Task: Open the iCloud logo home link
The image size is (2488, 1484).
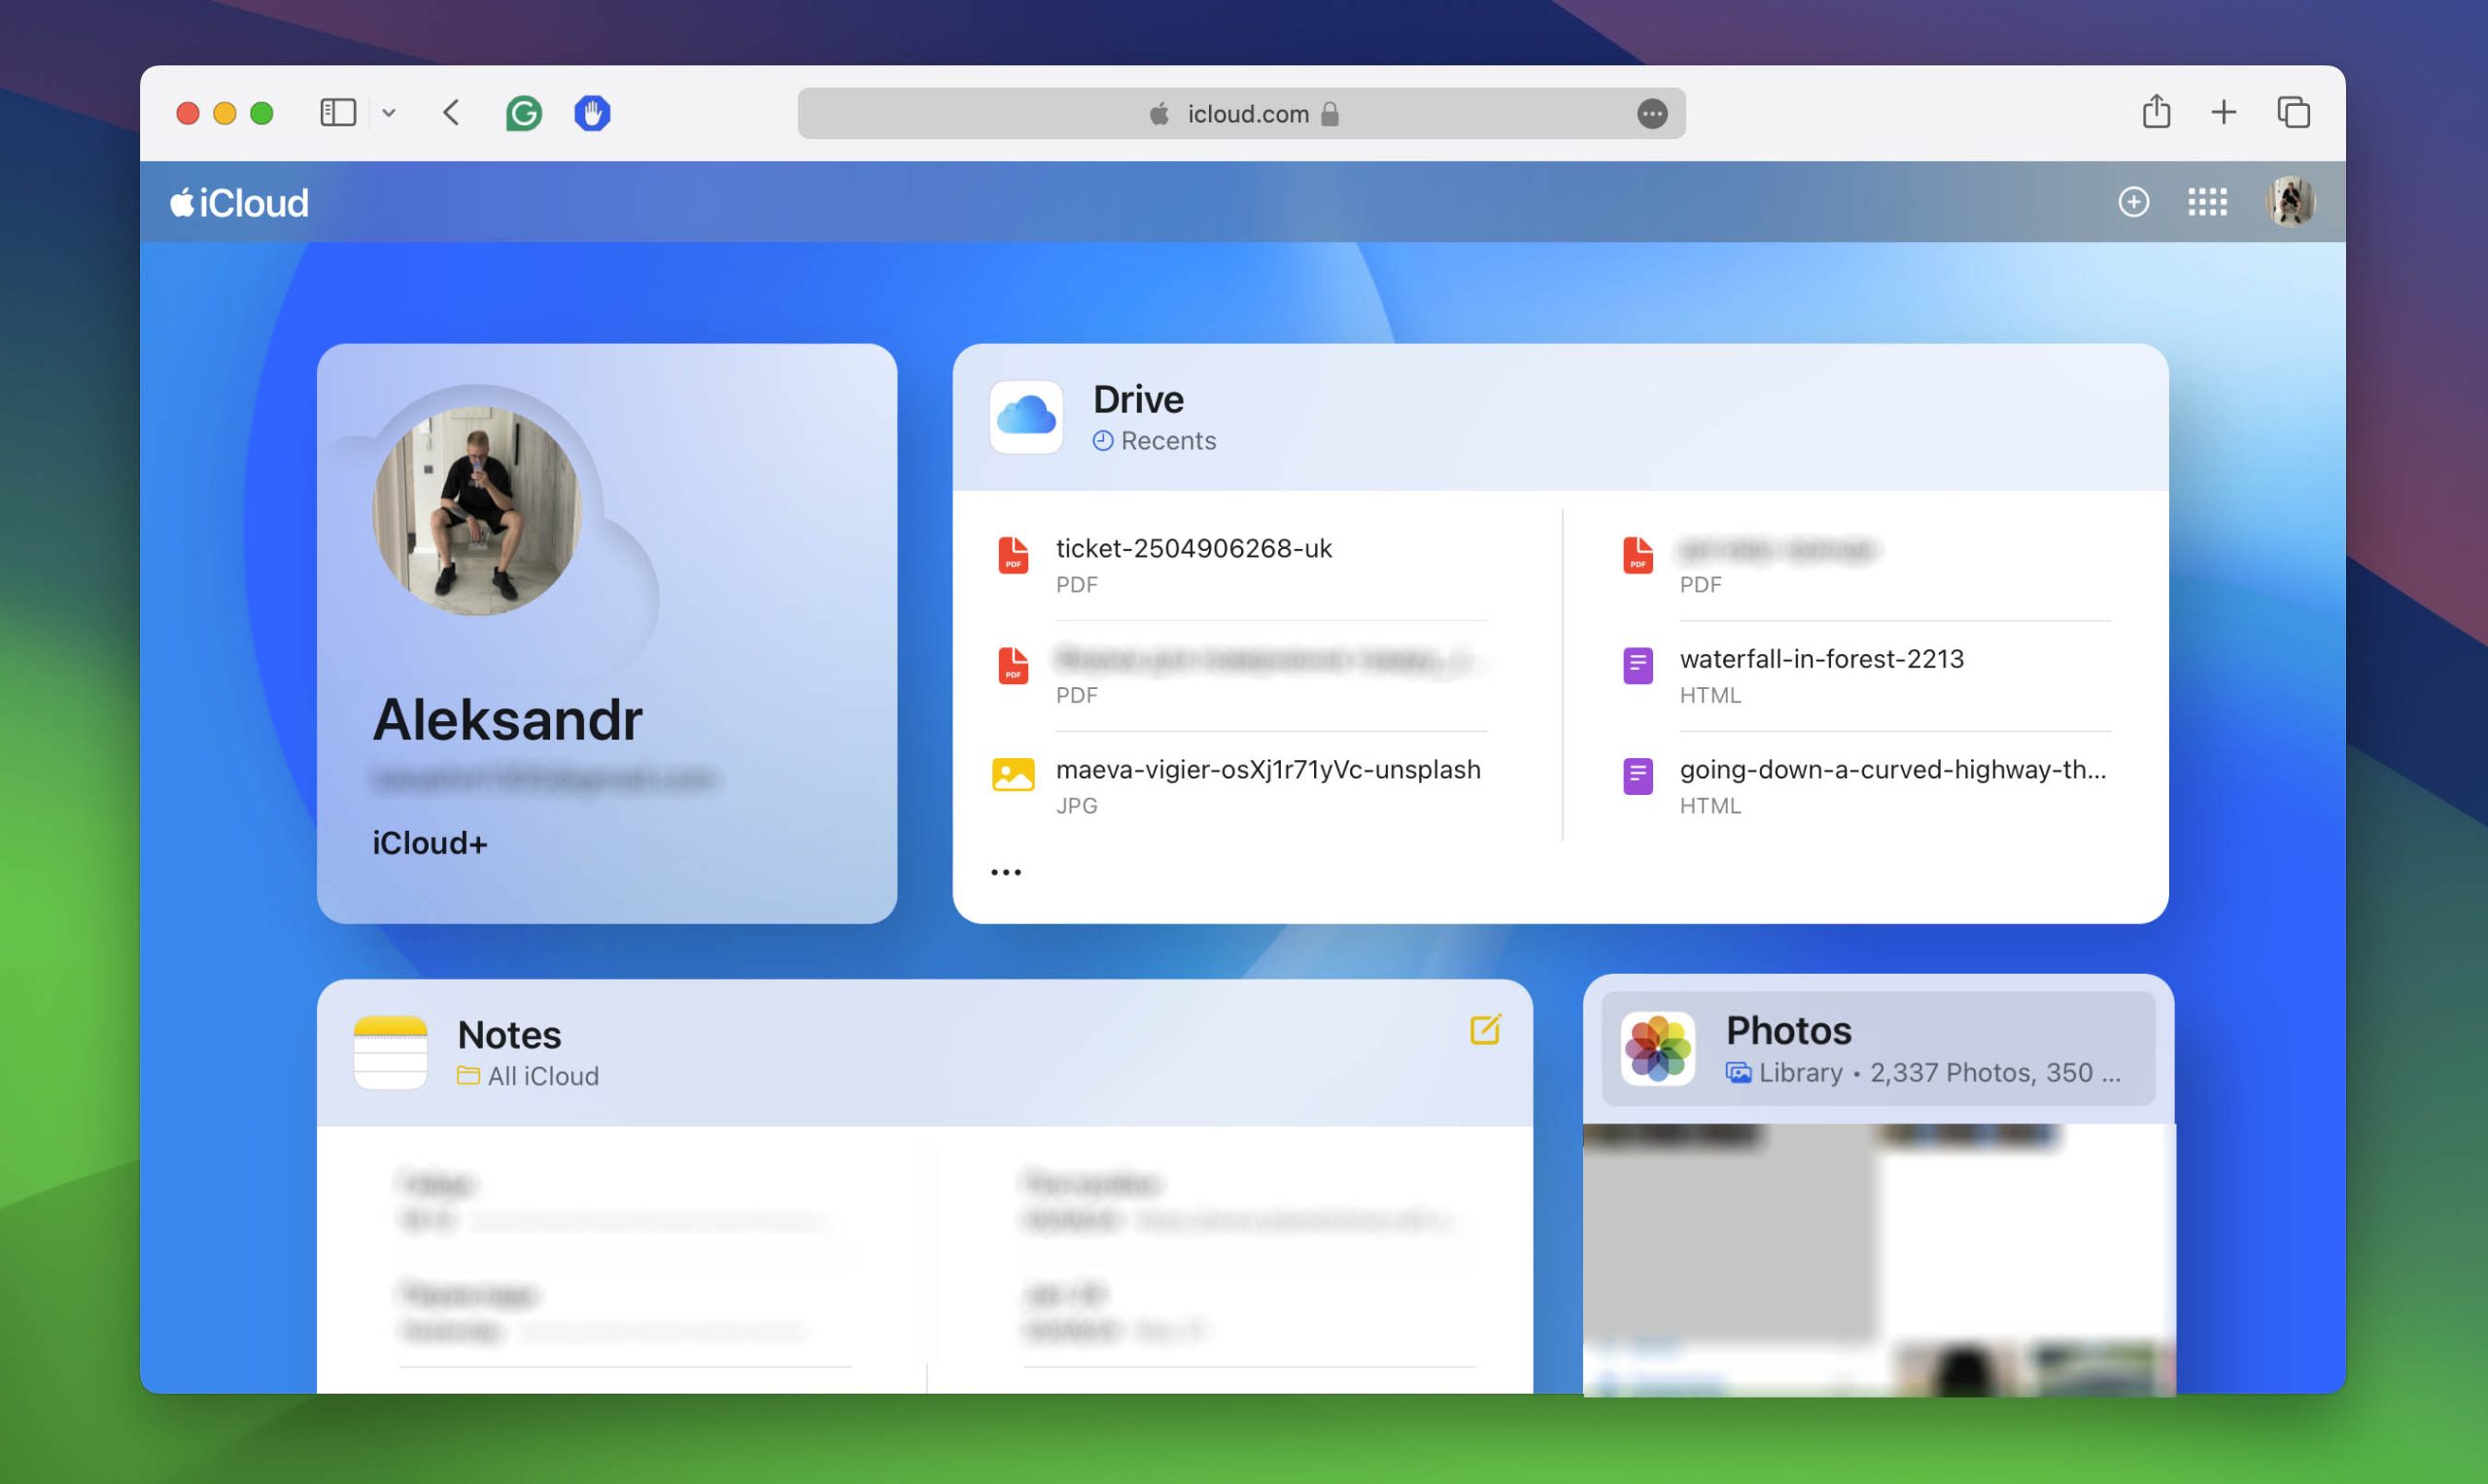Action: 239,202
